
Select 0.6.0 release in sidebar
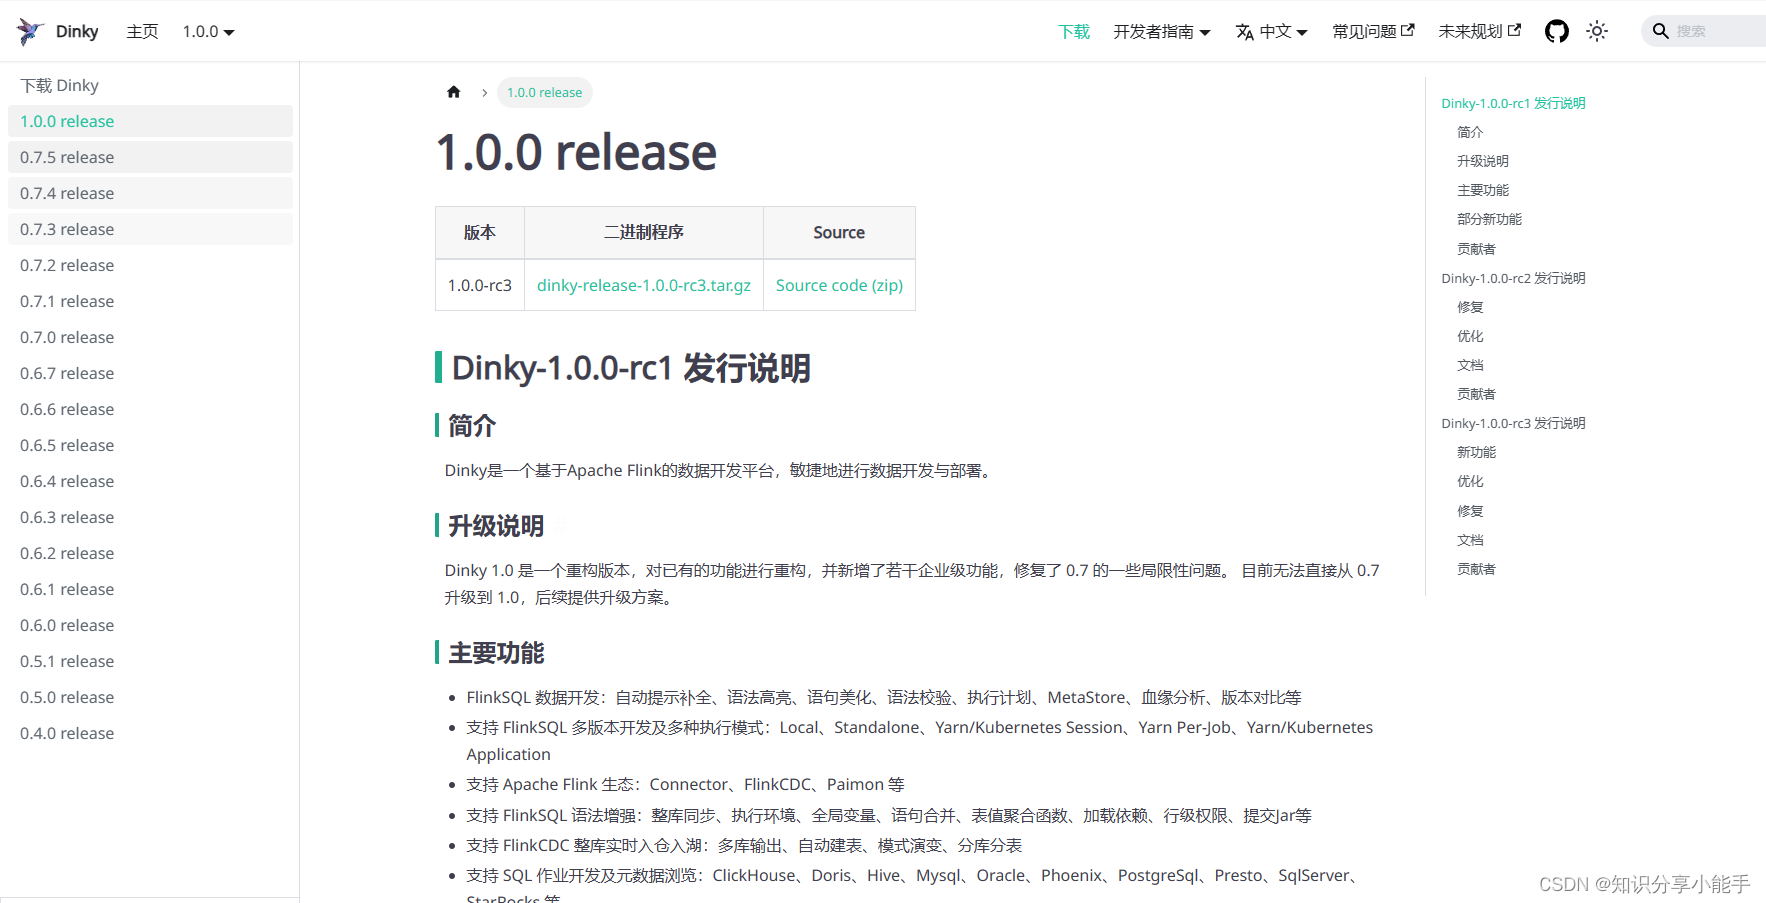point(150,625)
